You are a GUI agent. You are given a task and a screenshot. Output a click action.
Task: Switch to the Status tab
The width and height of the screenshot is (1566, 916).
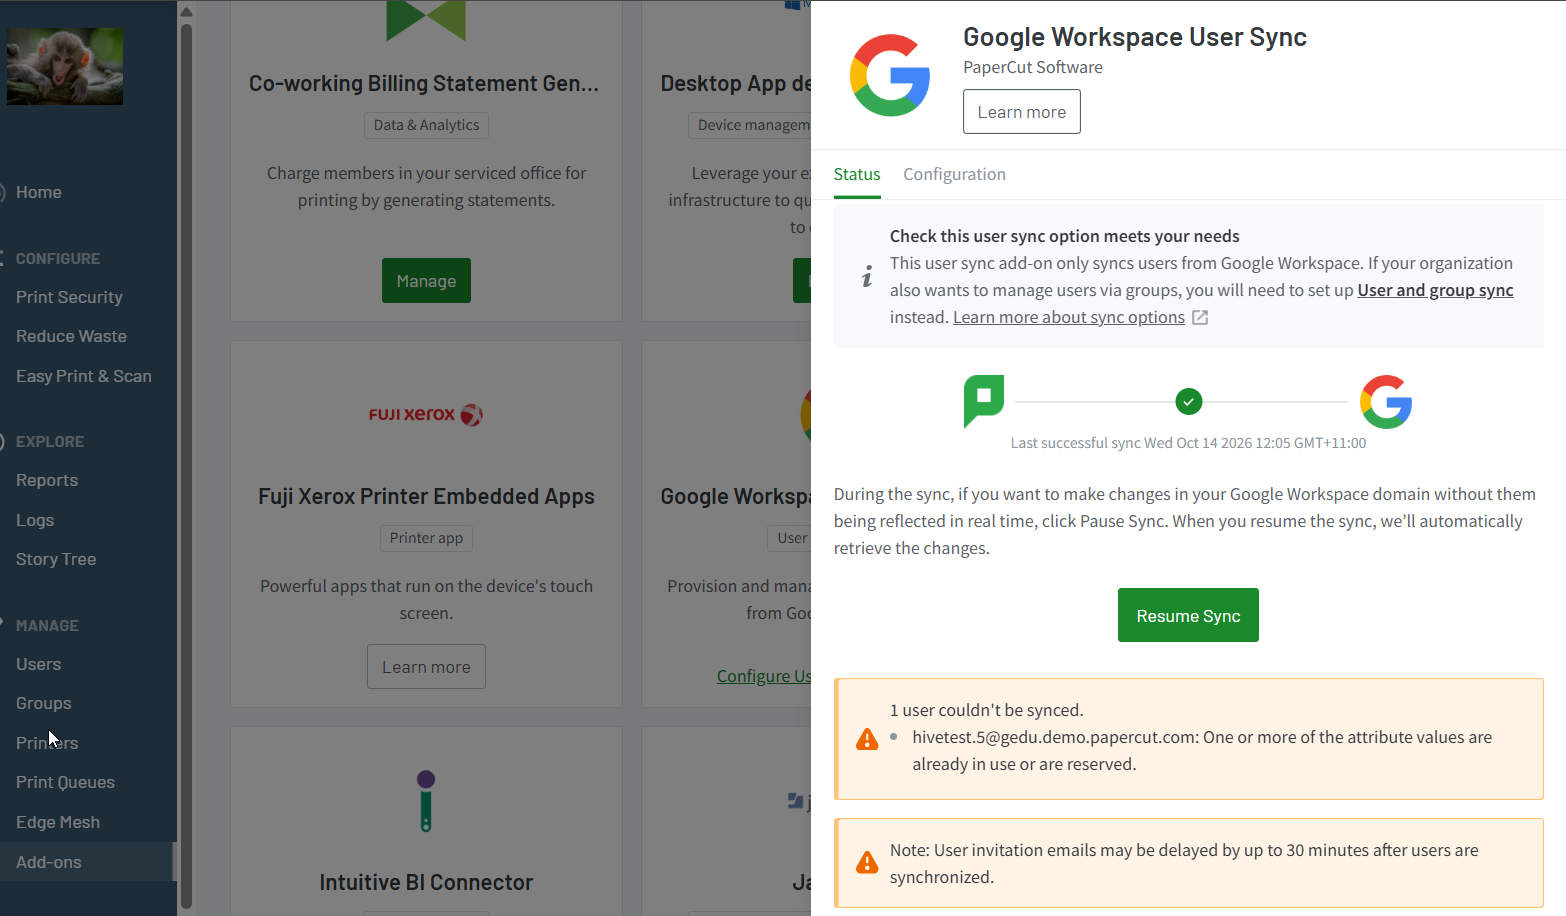pyautogui.click(x=857, y=174)
